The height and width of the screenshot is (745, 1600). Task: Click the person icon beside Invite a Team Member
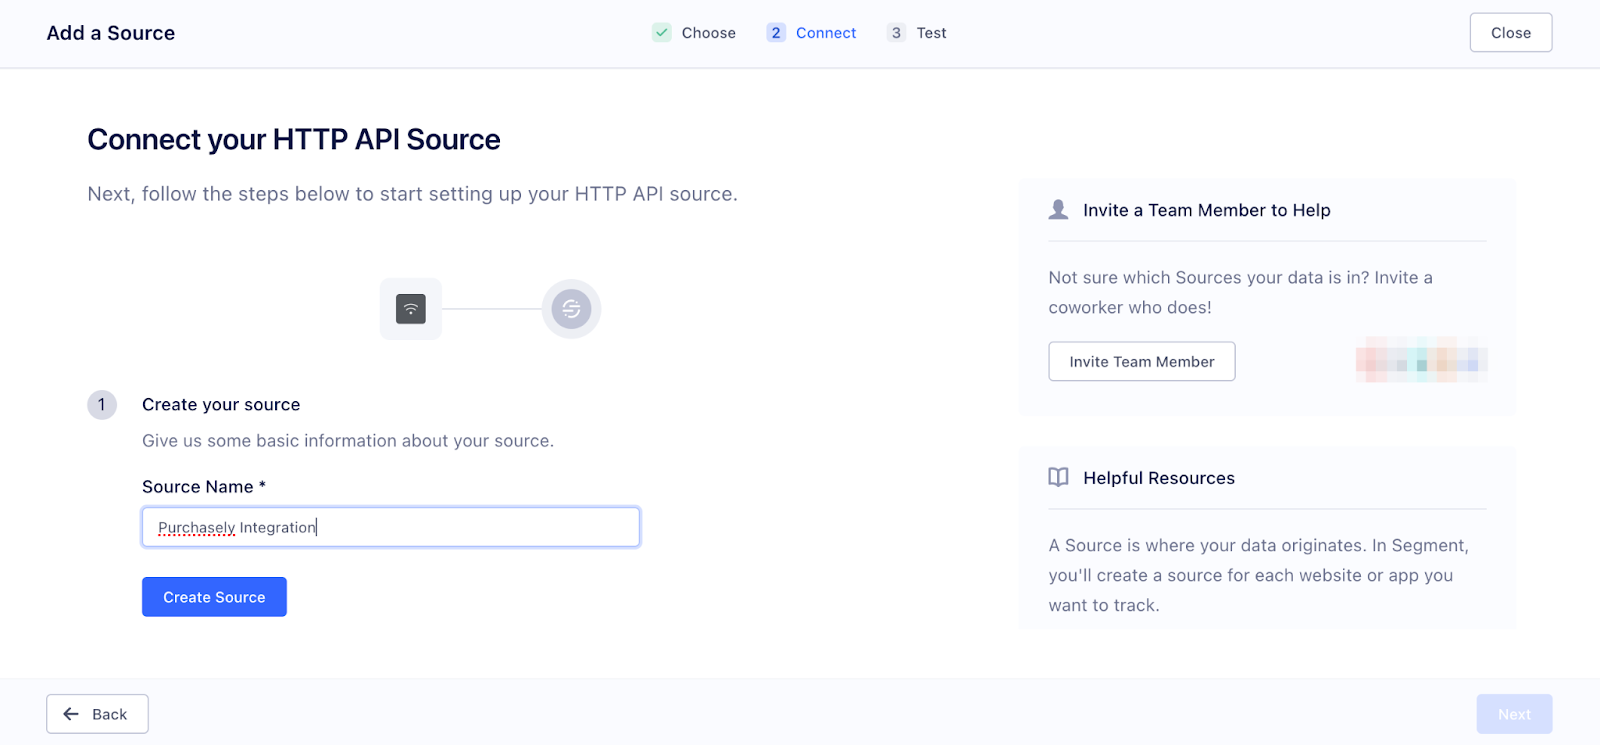[x=1058, y=210]
